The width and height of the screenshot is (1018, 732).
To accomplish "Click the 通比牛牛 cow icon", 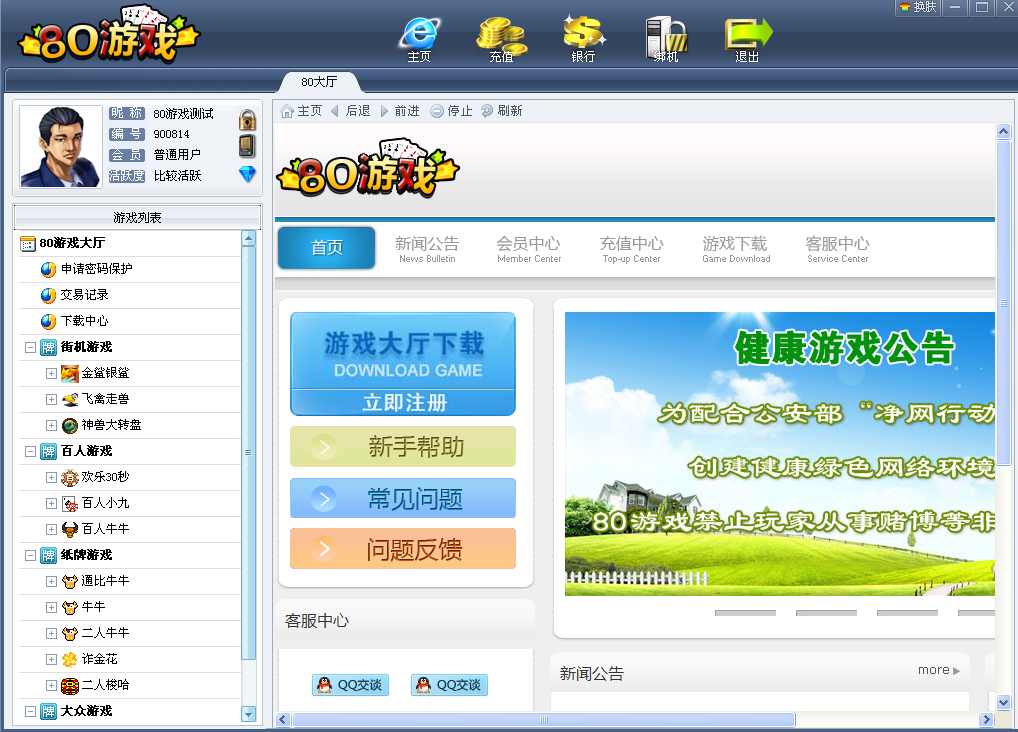I will click(69, 581).
